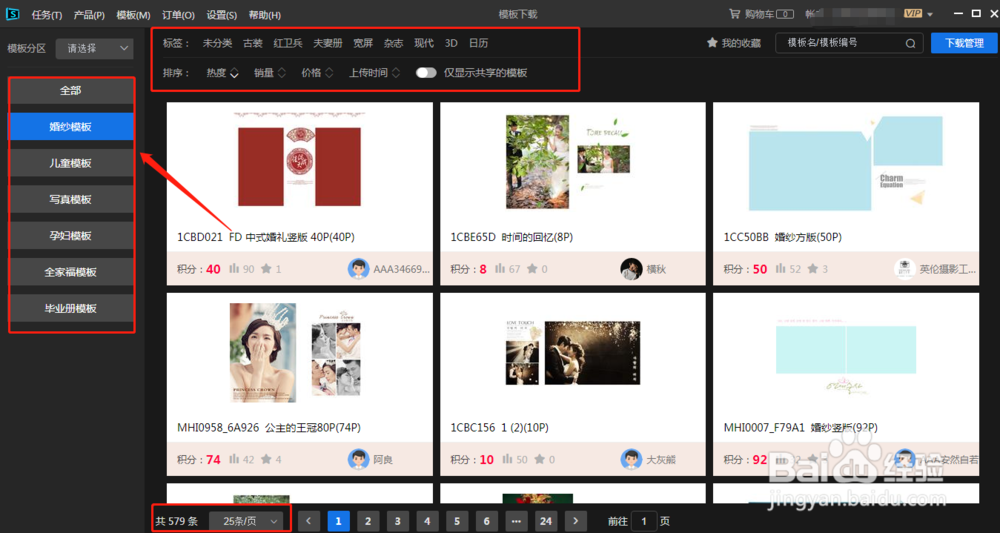
Task: Sort templates by 价格
Action: point(317,73)
